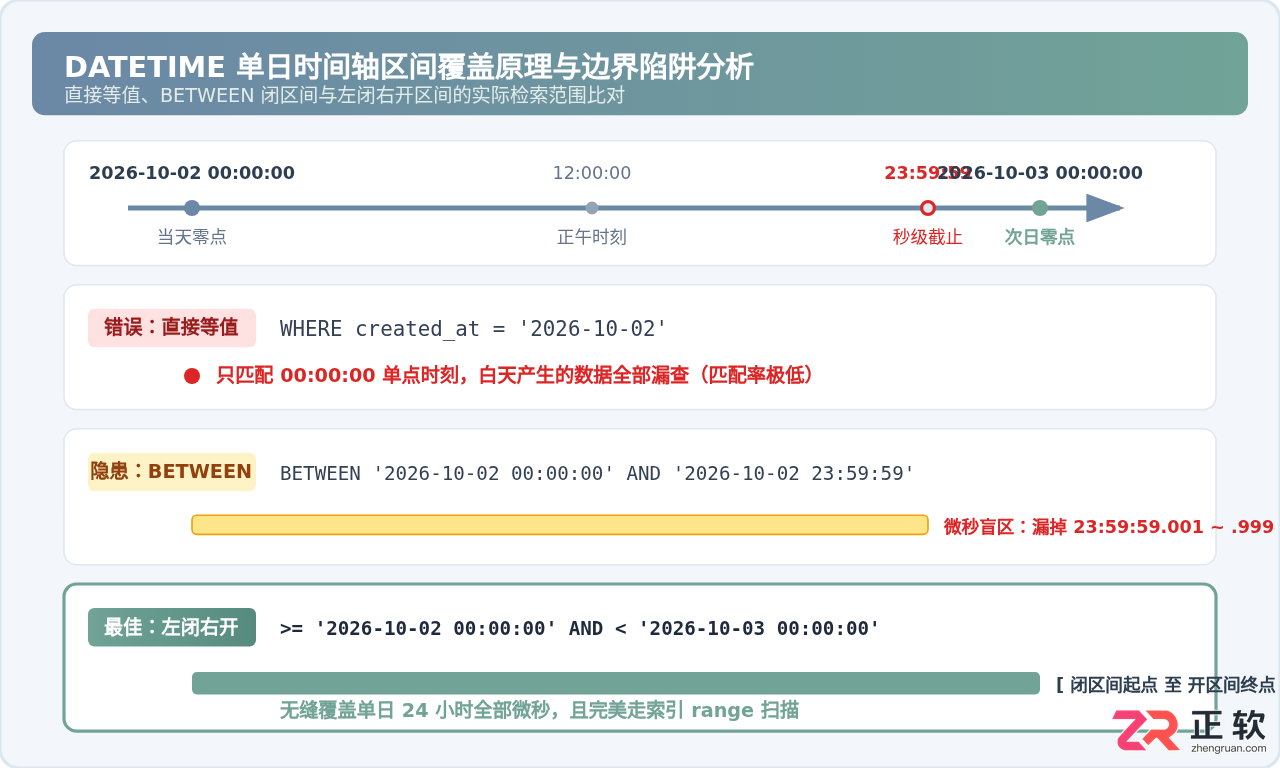Click the 正软 ZR logo icon
Image resolution: width=1280 pixels, height=768 pixels.
1146,730
